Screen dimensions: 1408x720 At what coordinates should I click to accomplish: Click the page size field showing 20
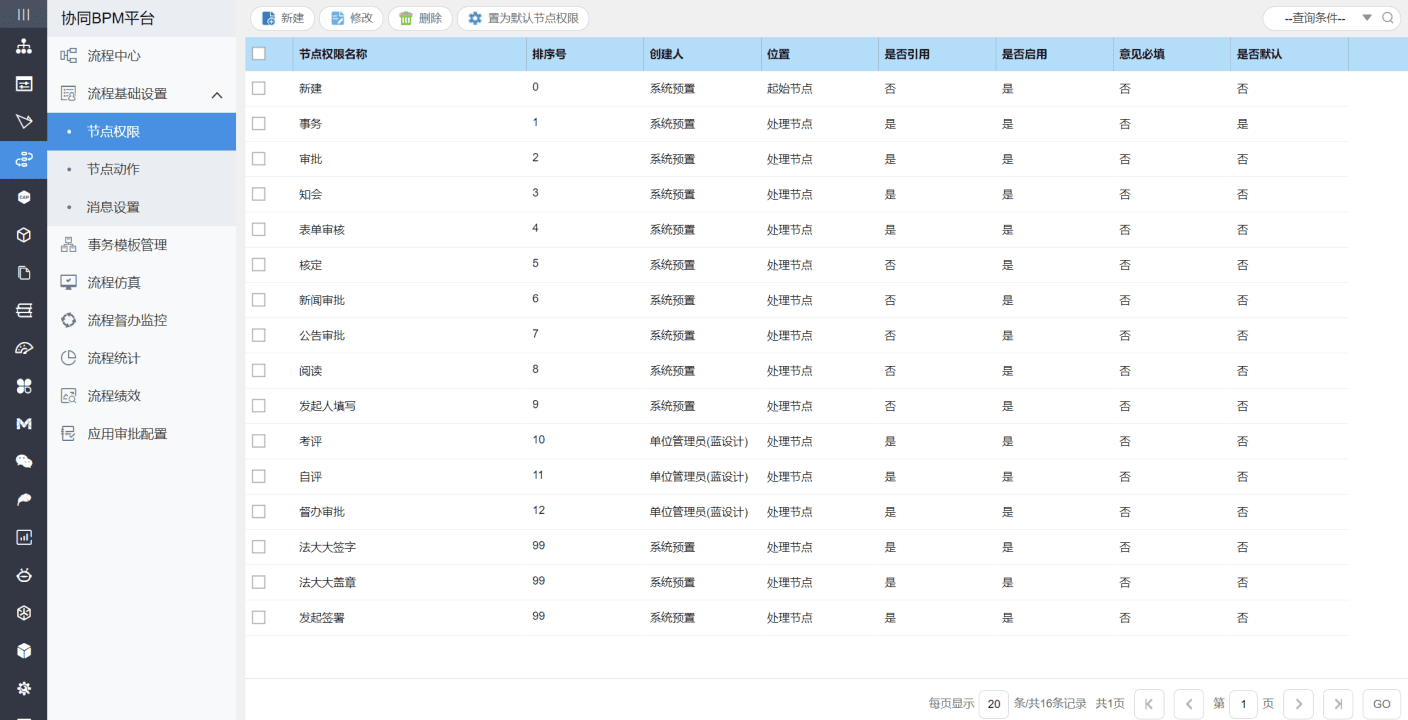click(994, 704)
